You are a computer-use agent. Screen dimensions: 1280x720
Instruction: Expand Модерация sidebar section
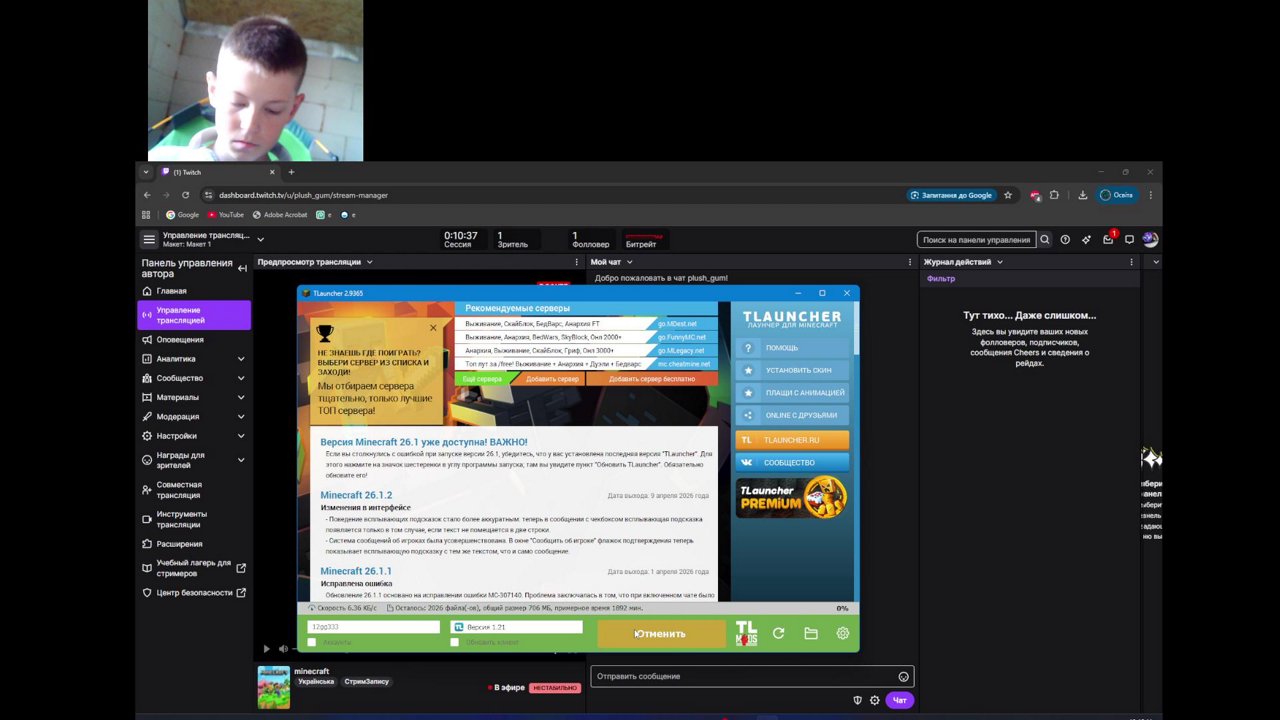tap(241, 417)
